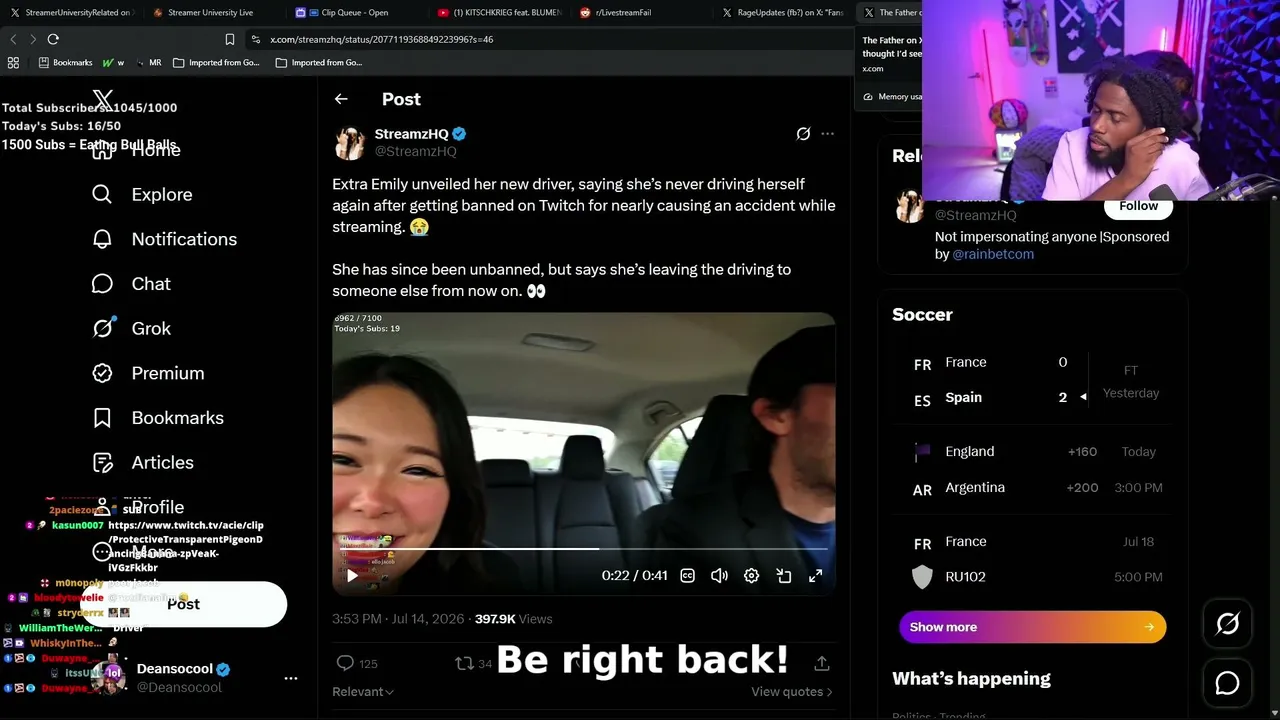Open site information icon beside the URL

coord(256,39)
